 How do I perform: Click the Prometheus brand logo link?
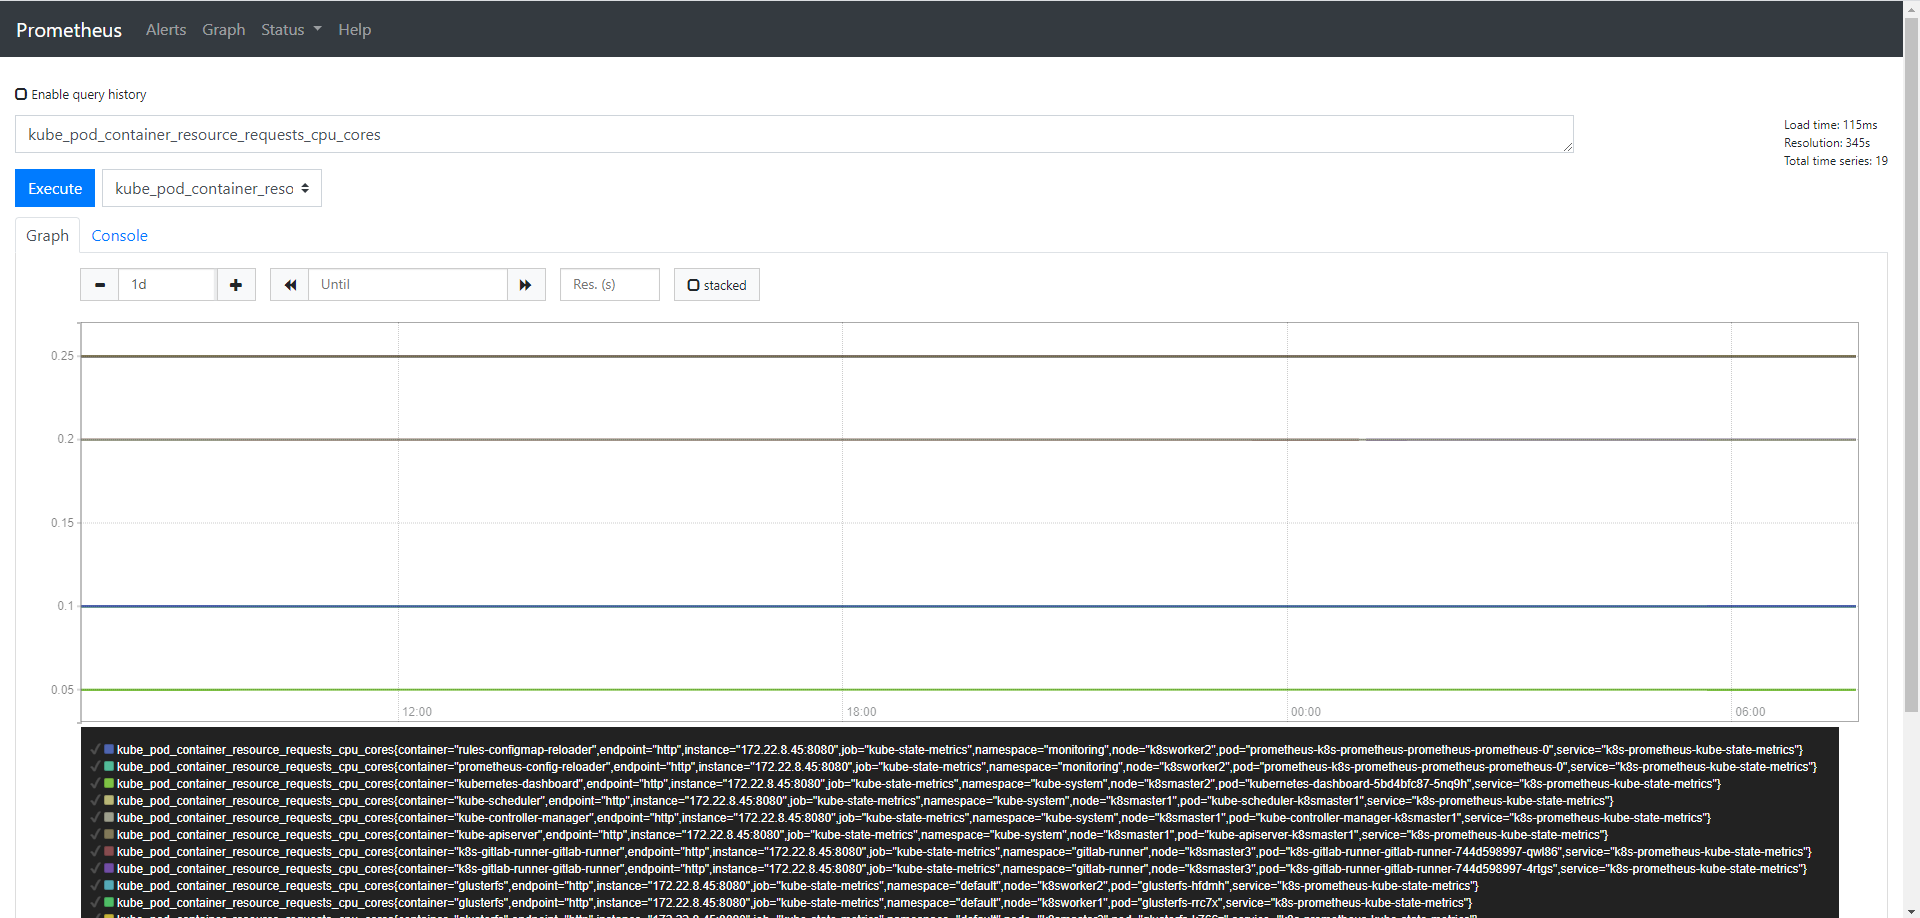69,30
